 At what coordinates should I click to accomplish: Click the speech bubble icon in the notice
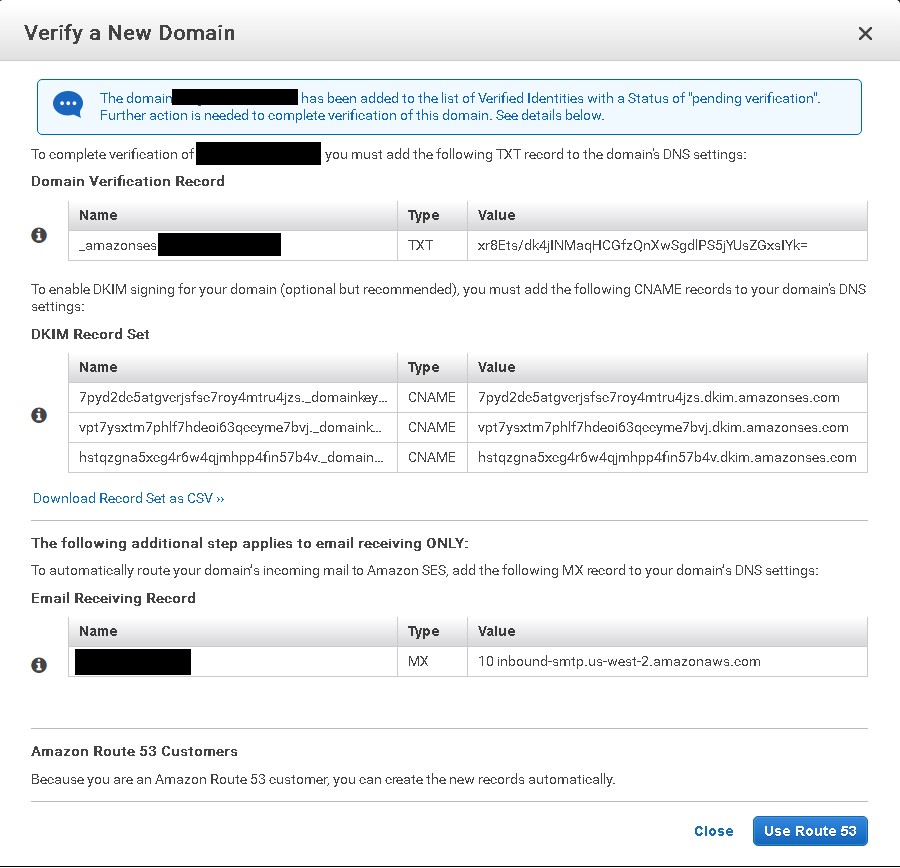pyautogui.click(x=68, y=105)
